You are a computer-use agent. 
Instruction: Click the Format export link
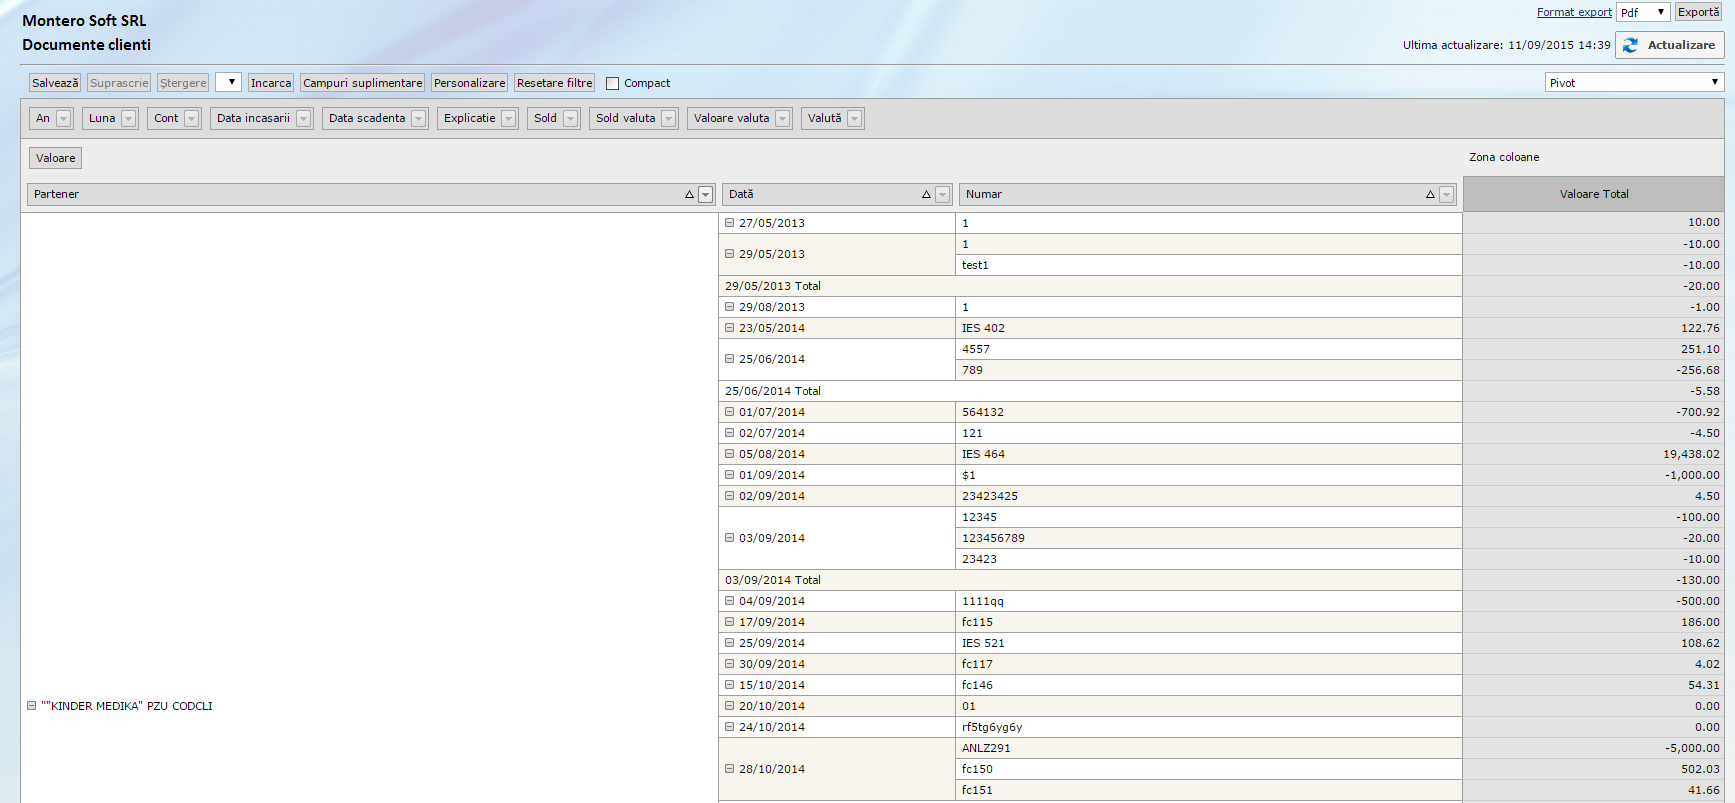point(1574,12)
